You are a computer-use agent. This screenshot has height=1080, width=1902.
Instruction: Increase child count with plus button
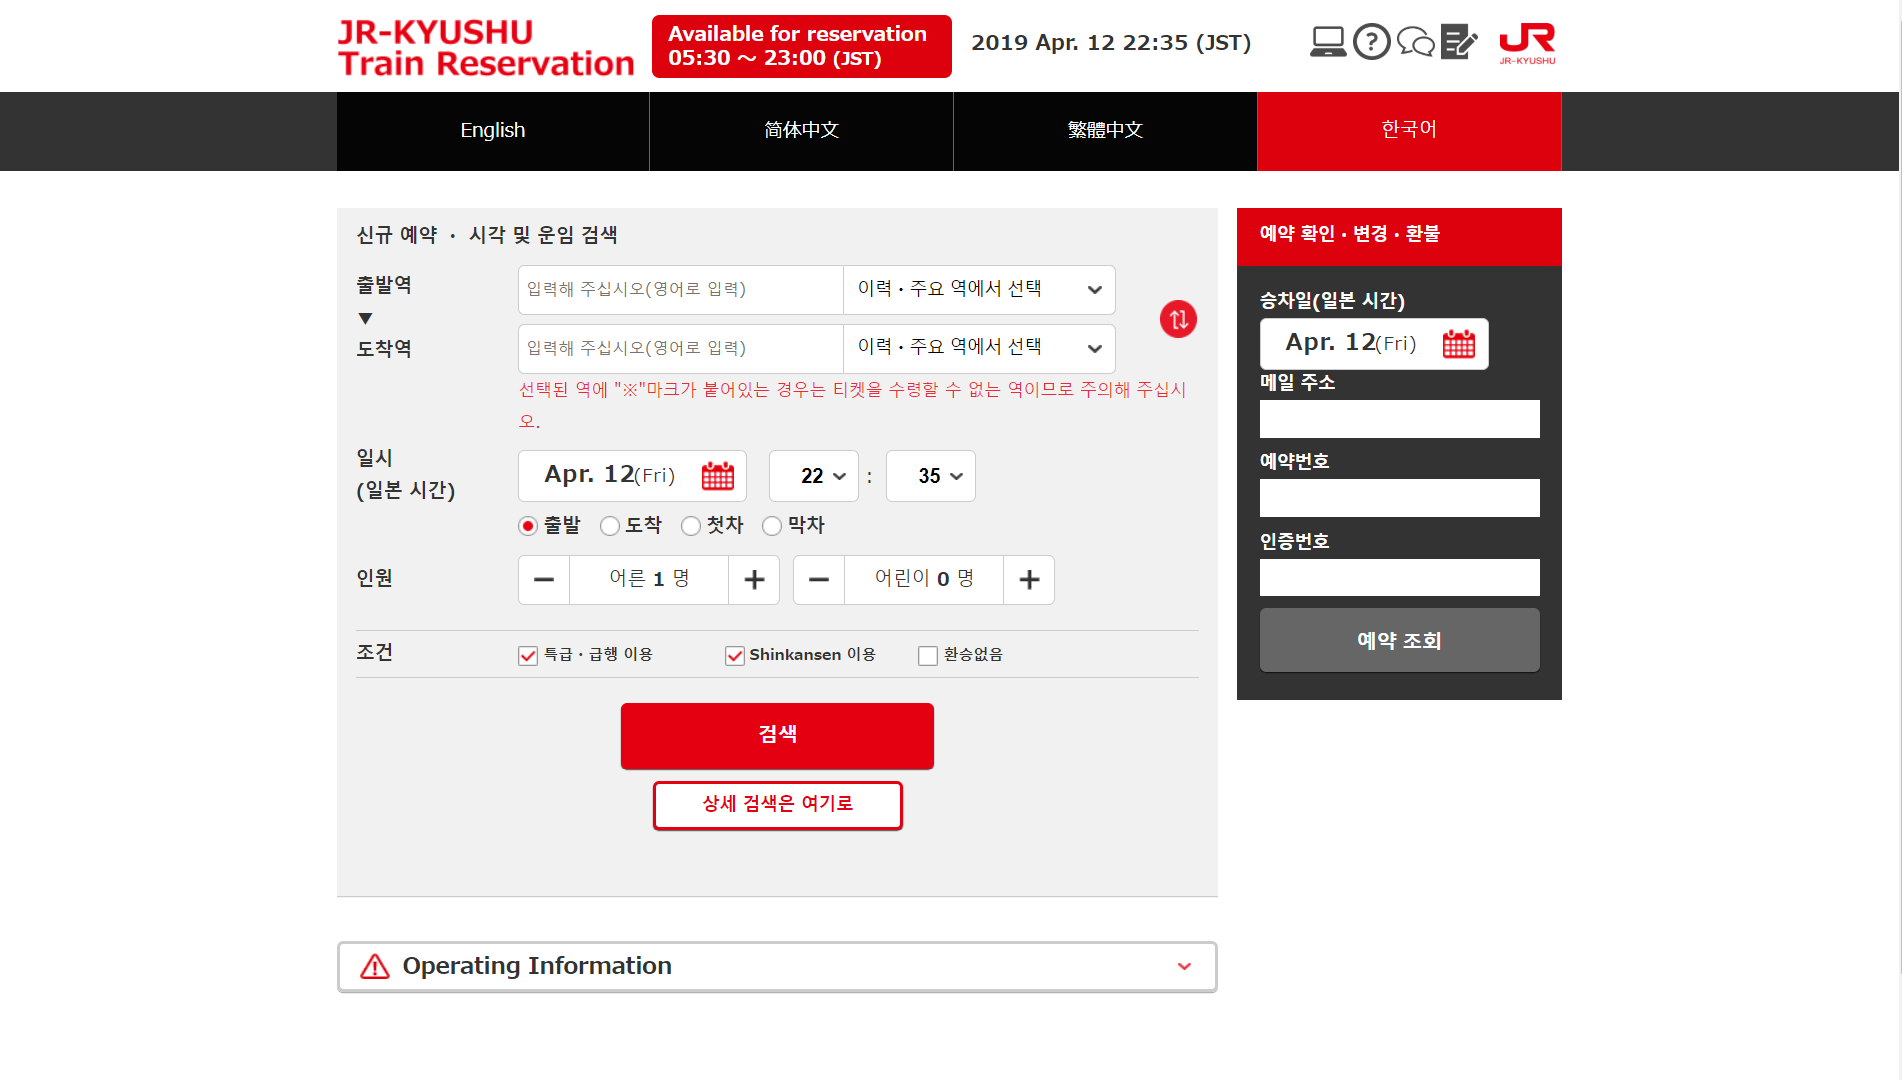point(1029,580)
